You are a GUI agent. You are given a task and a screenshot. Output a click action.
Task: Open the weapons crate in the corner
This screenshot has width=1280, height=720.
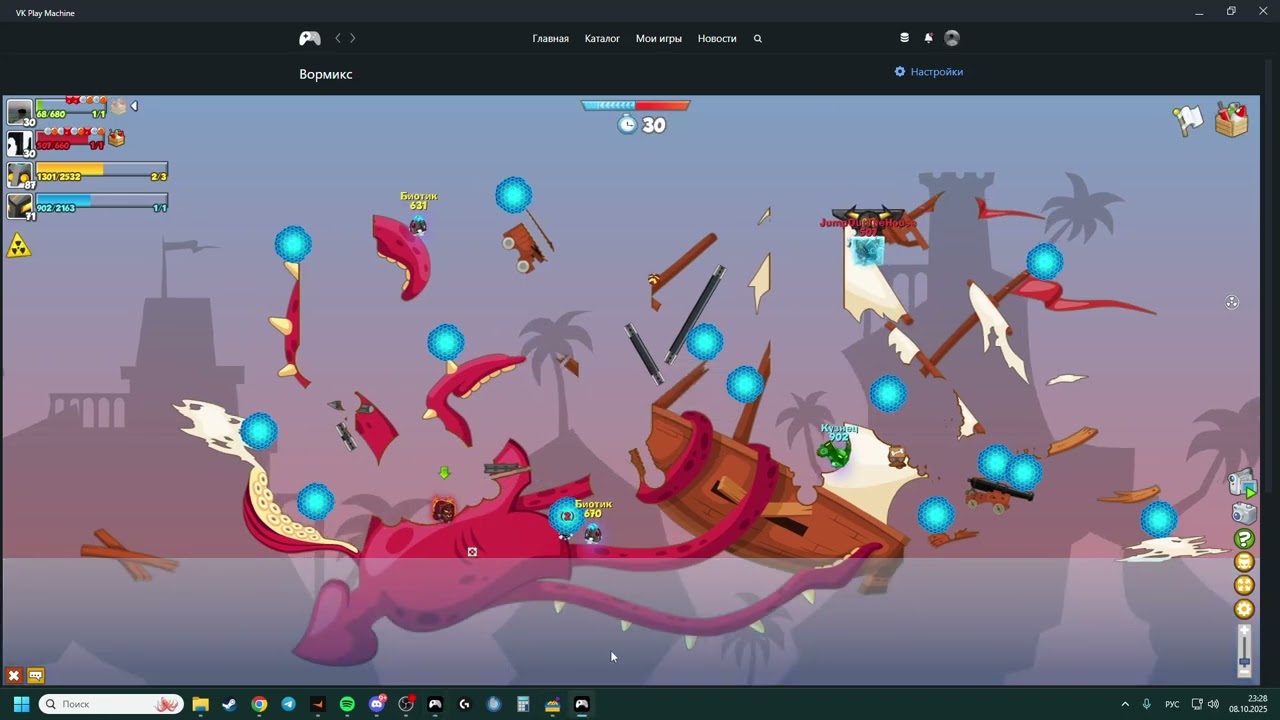click(x=1232, y=119)
